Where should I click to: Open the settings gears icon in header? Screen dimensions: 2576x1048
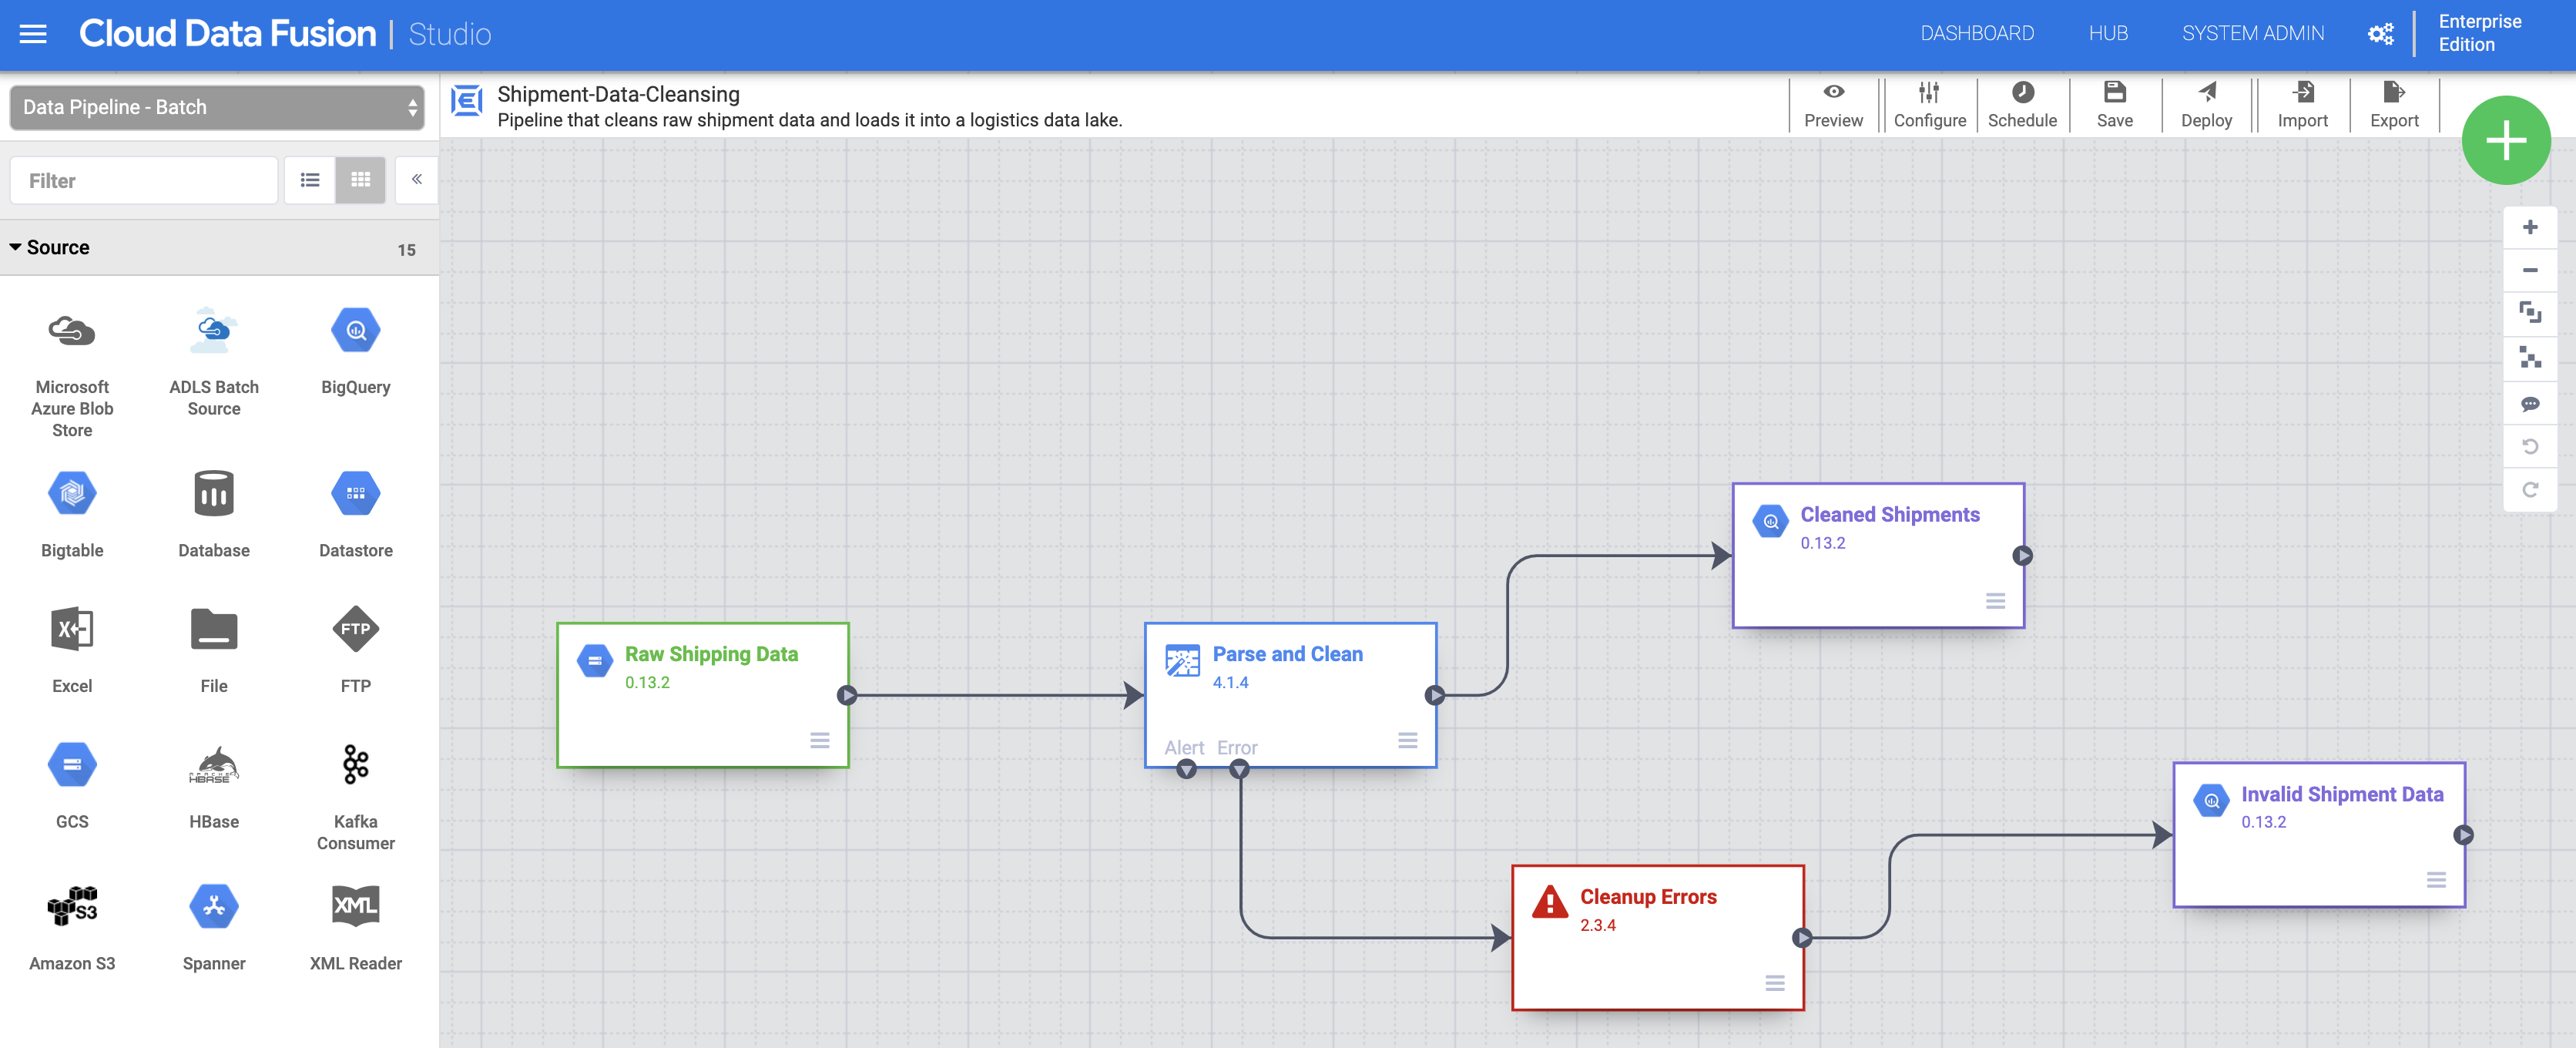coord(2380,34)
